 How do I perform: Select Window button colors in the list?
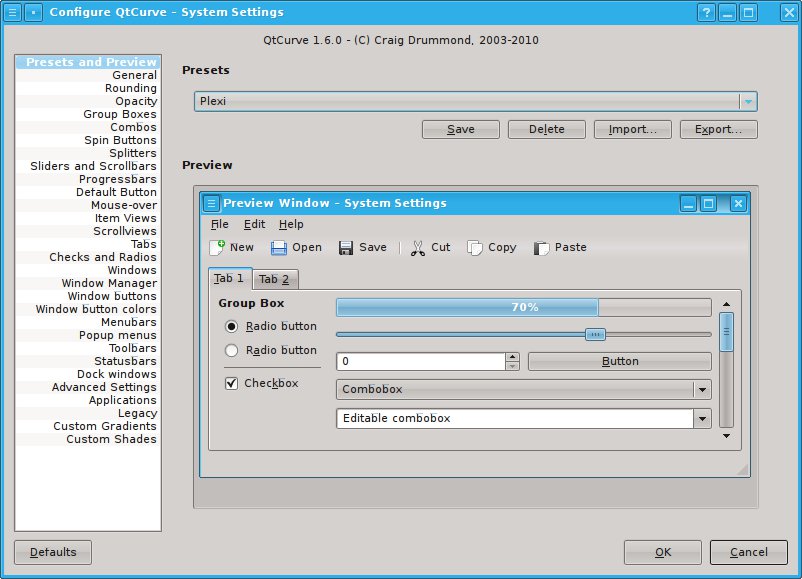pos(87,309)
